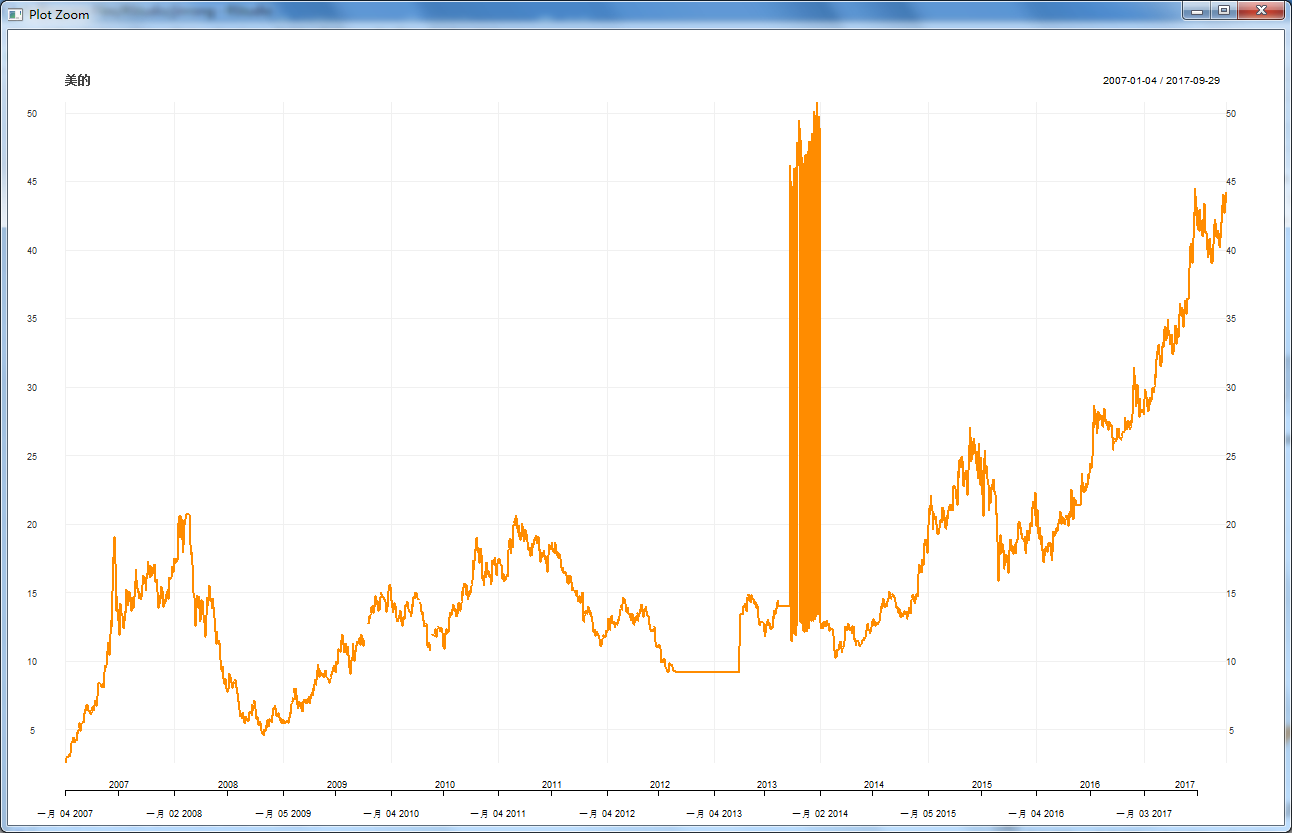The height and width of the screenshot is (833, 1292).
Task: Click the tick label 一月 04 2013
Action: pyautogui.click(x=714, y=814)
